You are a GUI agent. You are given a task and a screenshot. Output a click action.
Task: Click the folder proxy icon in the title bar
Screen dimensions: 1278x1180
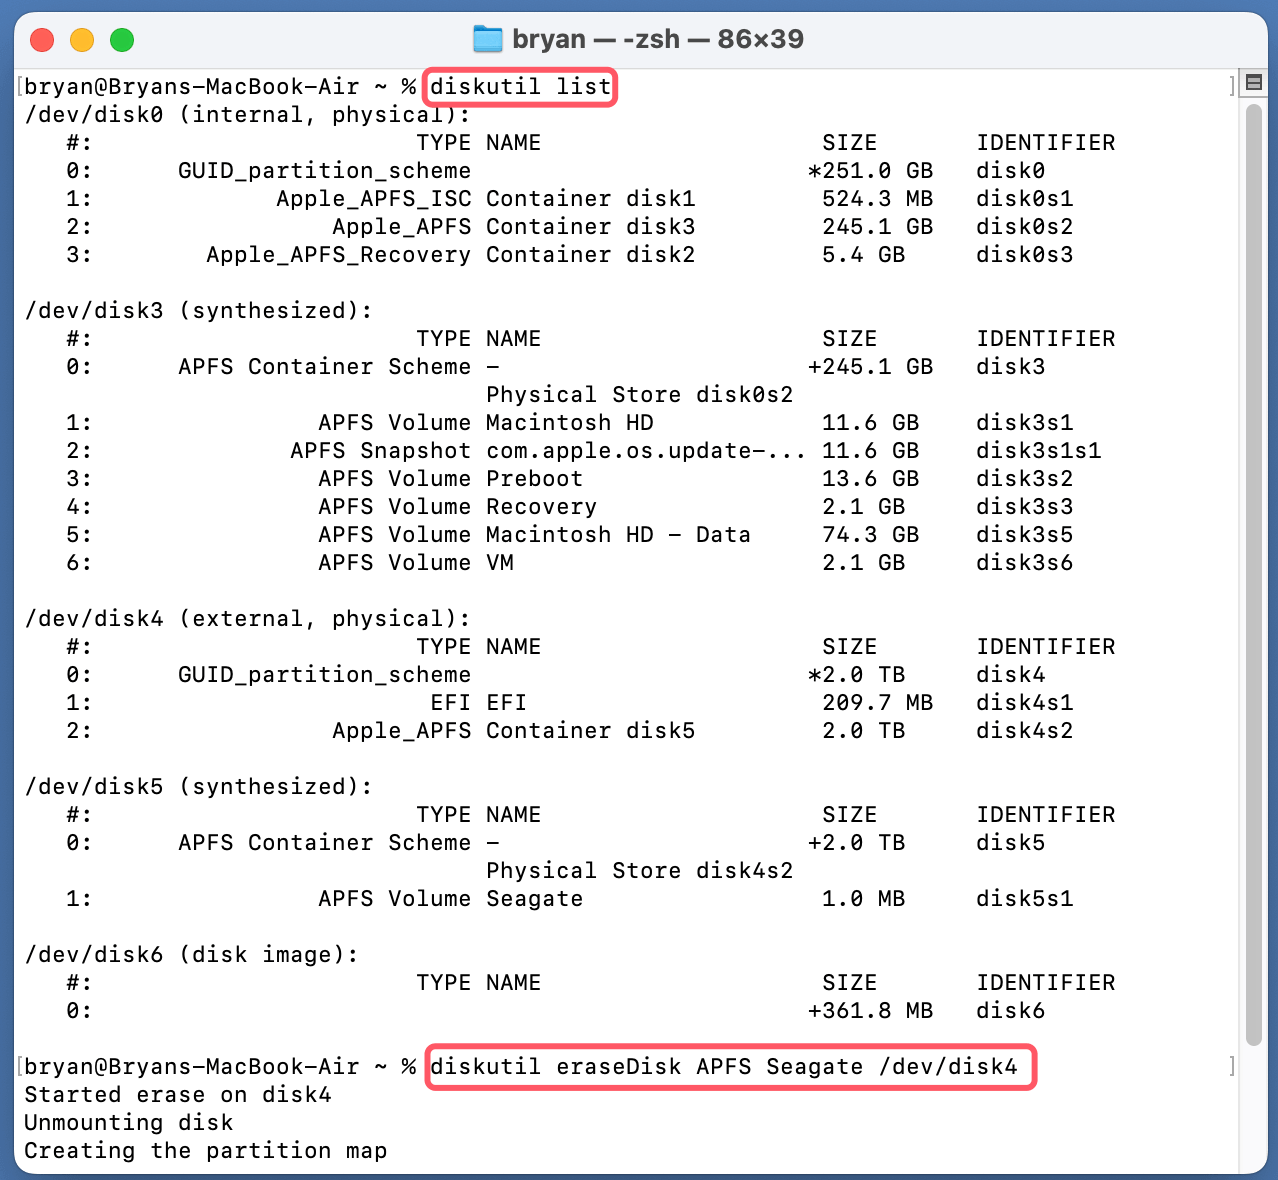487,39
